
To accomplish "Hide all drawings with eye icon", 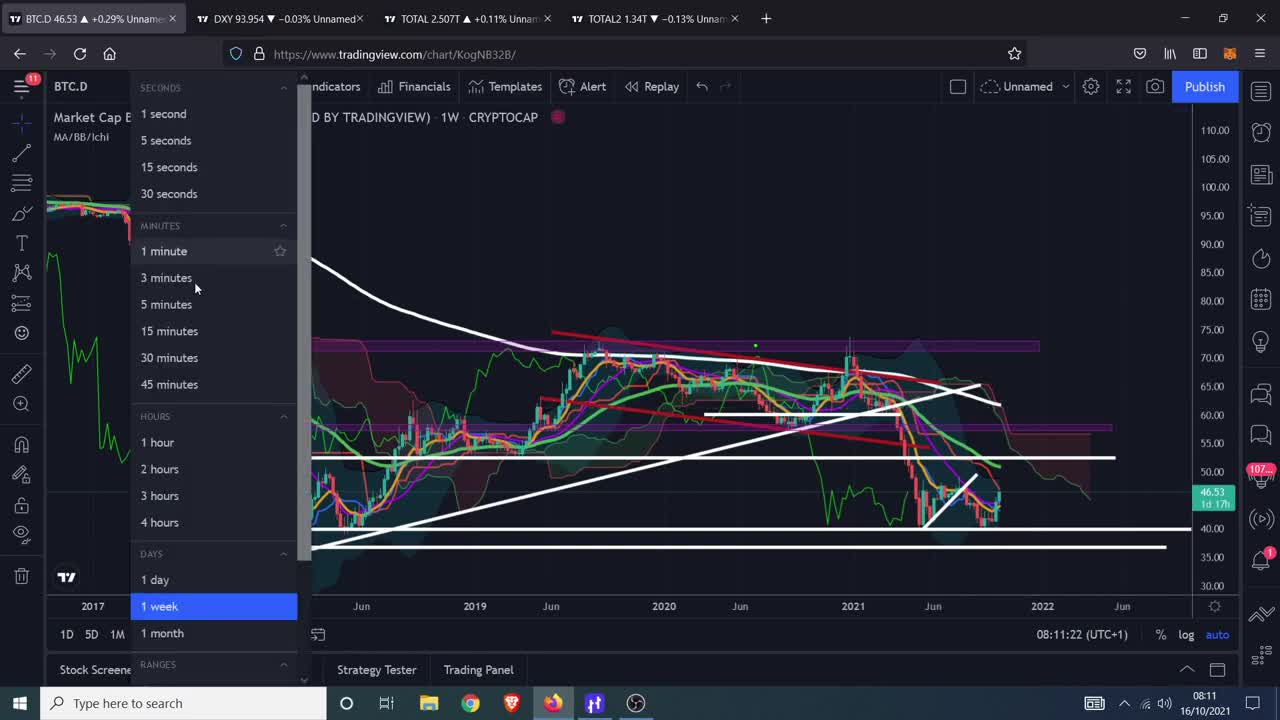I will pos(22,535).
